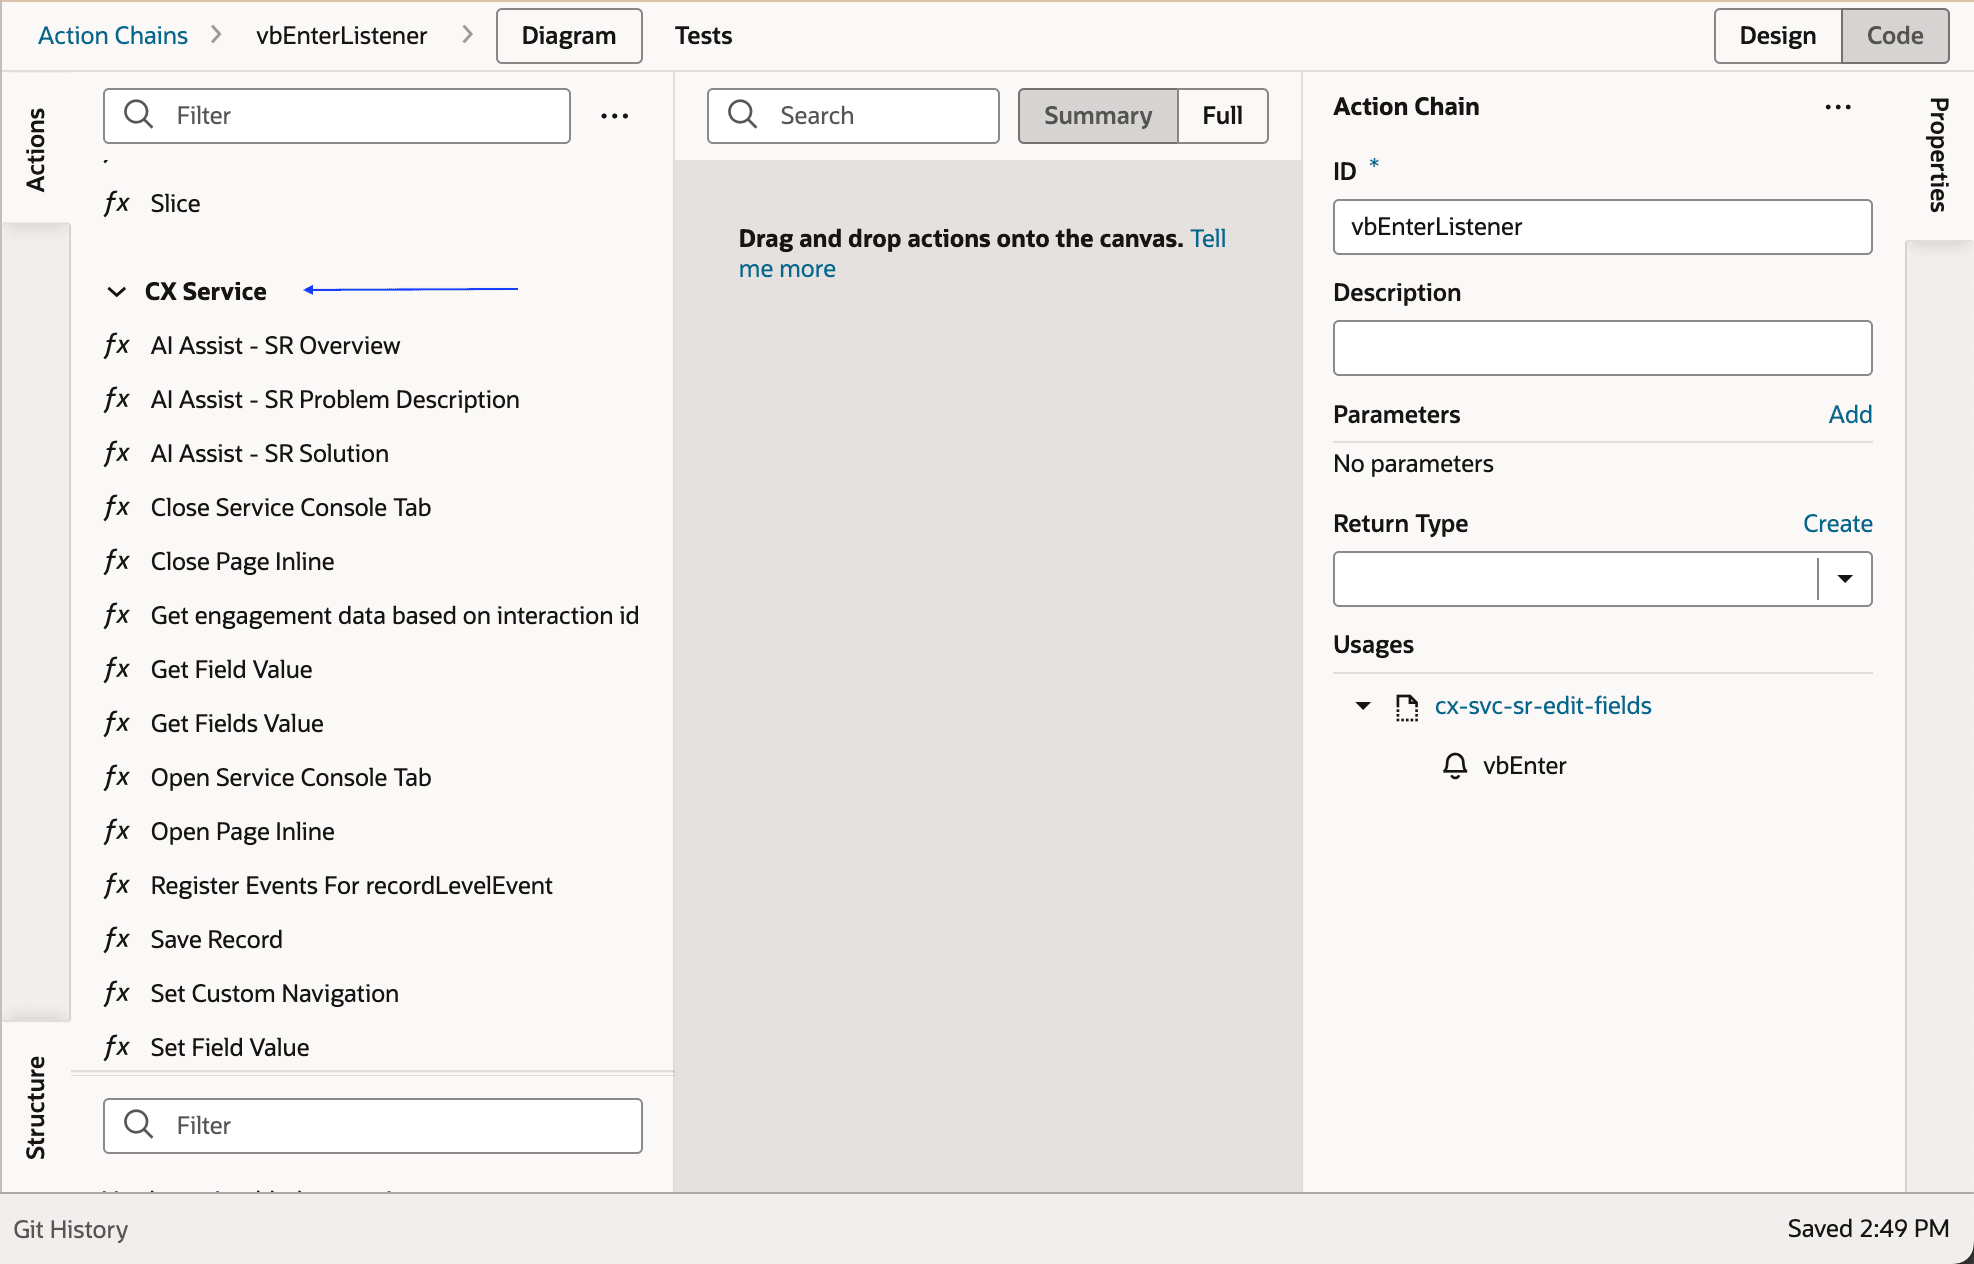The image size is (1974, 1264).
Task: Click the vbEnter bell event icon
Action: pos(1455,766)
